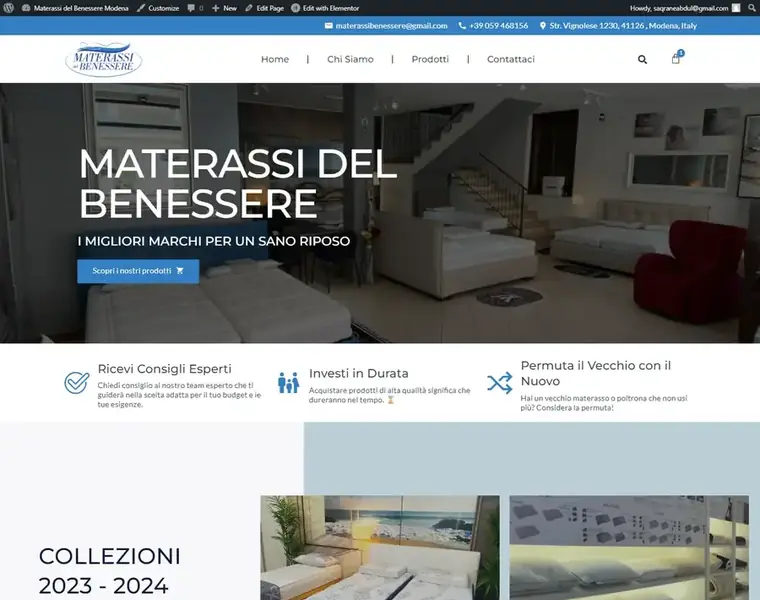Open the New content menu

tap(224, 8)
